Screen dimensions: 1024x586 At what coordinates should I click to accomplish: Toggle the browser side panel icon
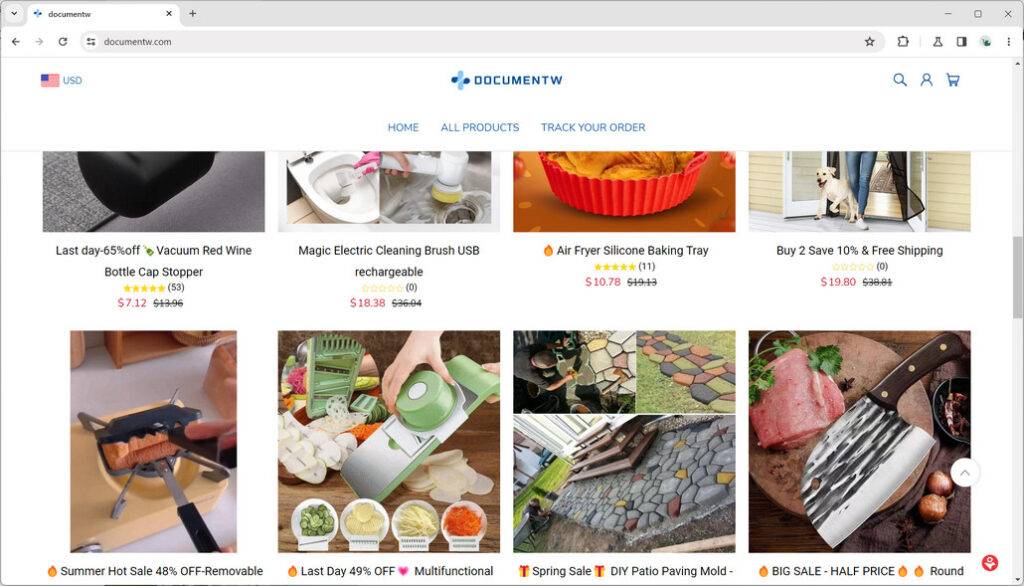pos(961,41)
